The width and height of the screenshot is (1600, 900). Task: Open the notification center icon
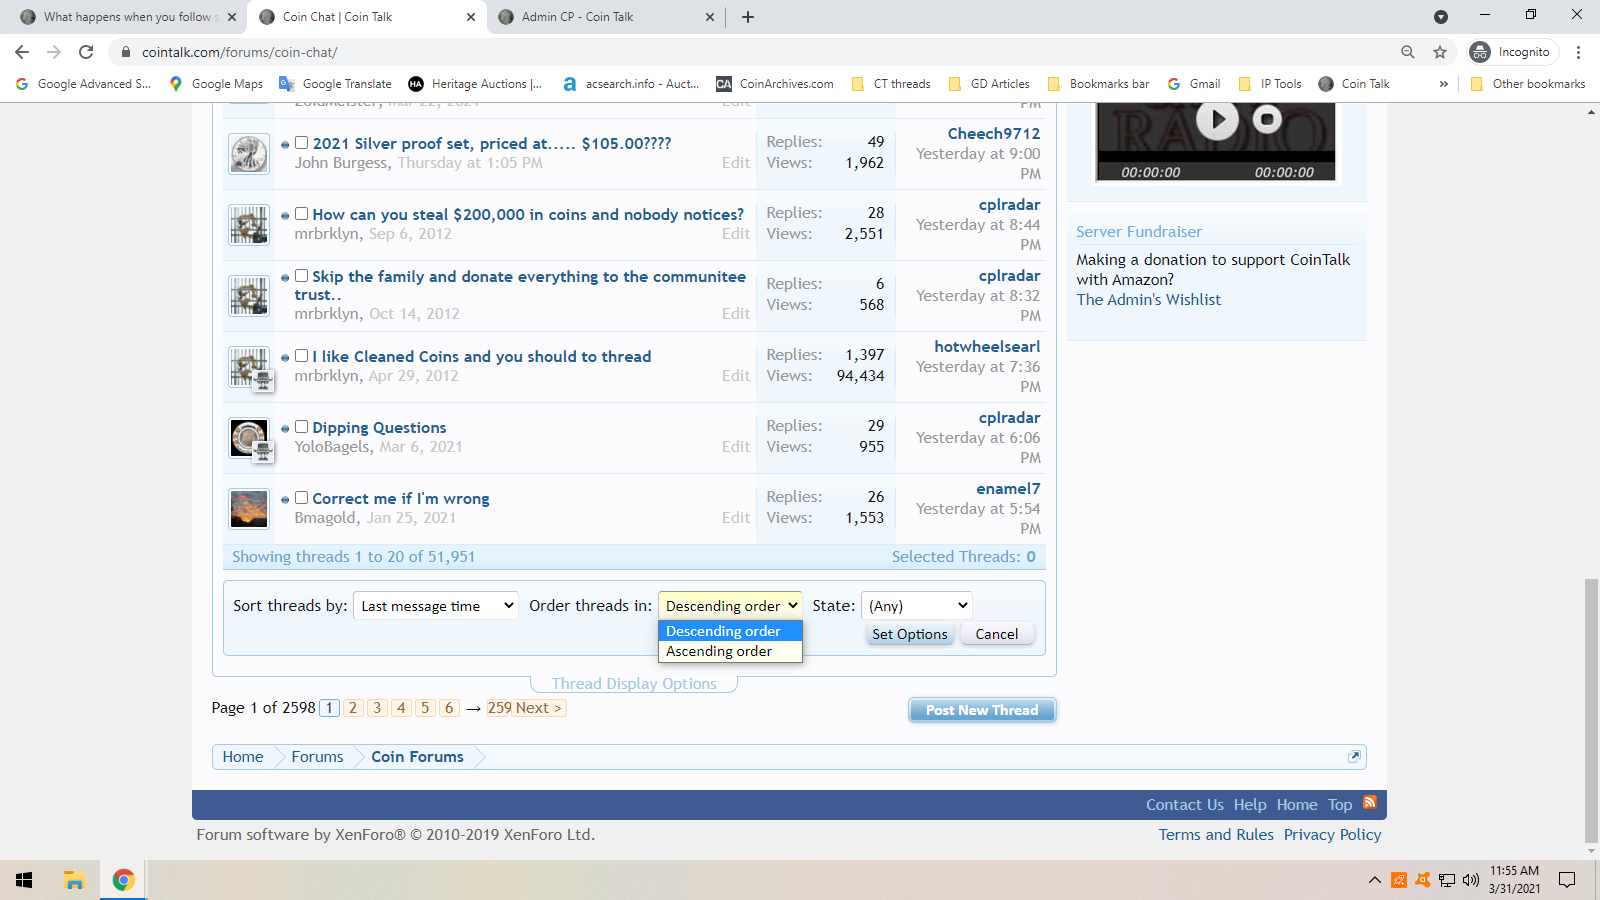point(1567,880)
